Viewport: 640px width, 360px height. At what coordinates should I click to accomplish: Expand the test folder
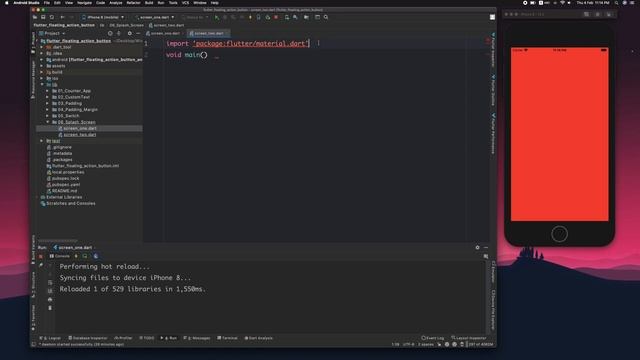pos(42,141)
